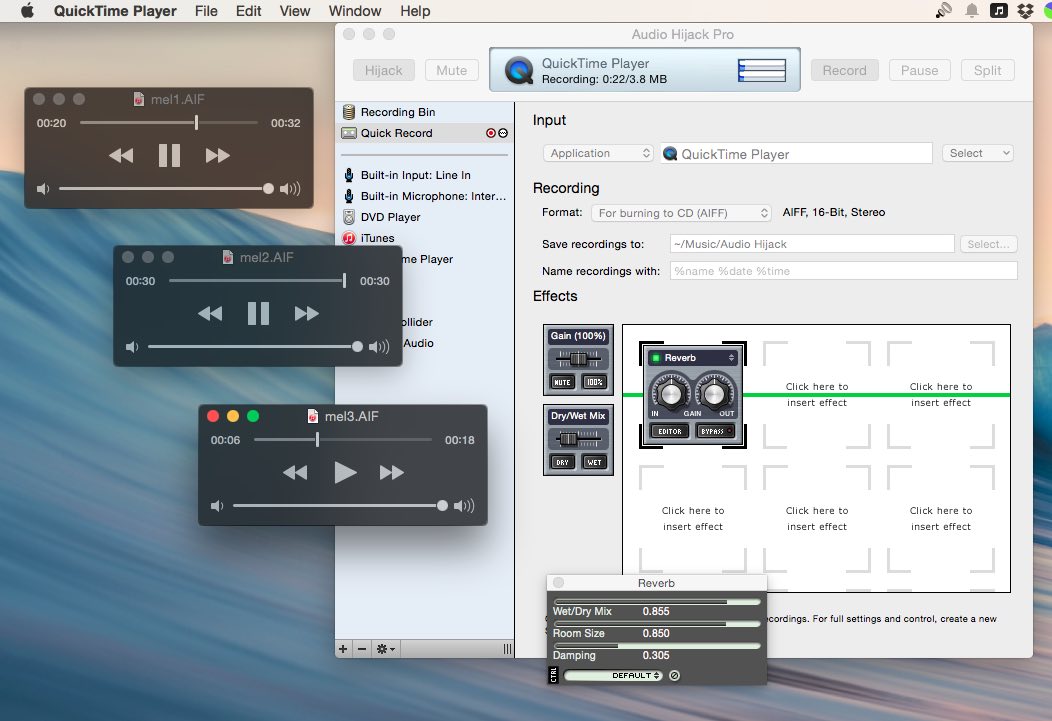Open the Reverb effect selector arrows
The height and width of the screenshot is (721, 1052).
tap(731, 358)
